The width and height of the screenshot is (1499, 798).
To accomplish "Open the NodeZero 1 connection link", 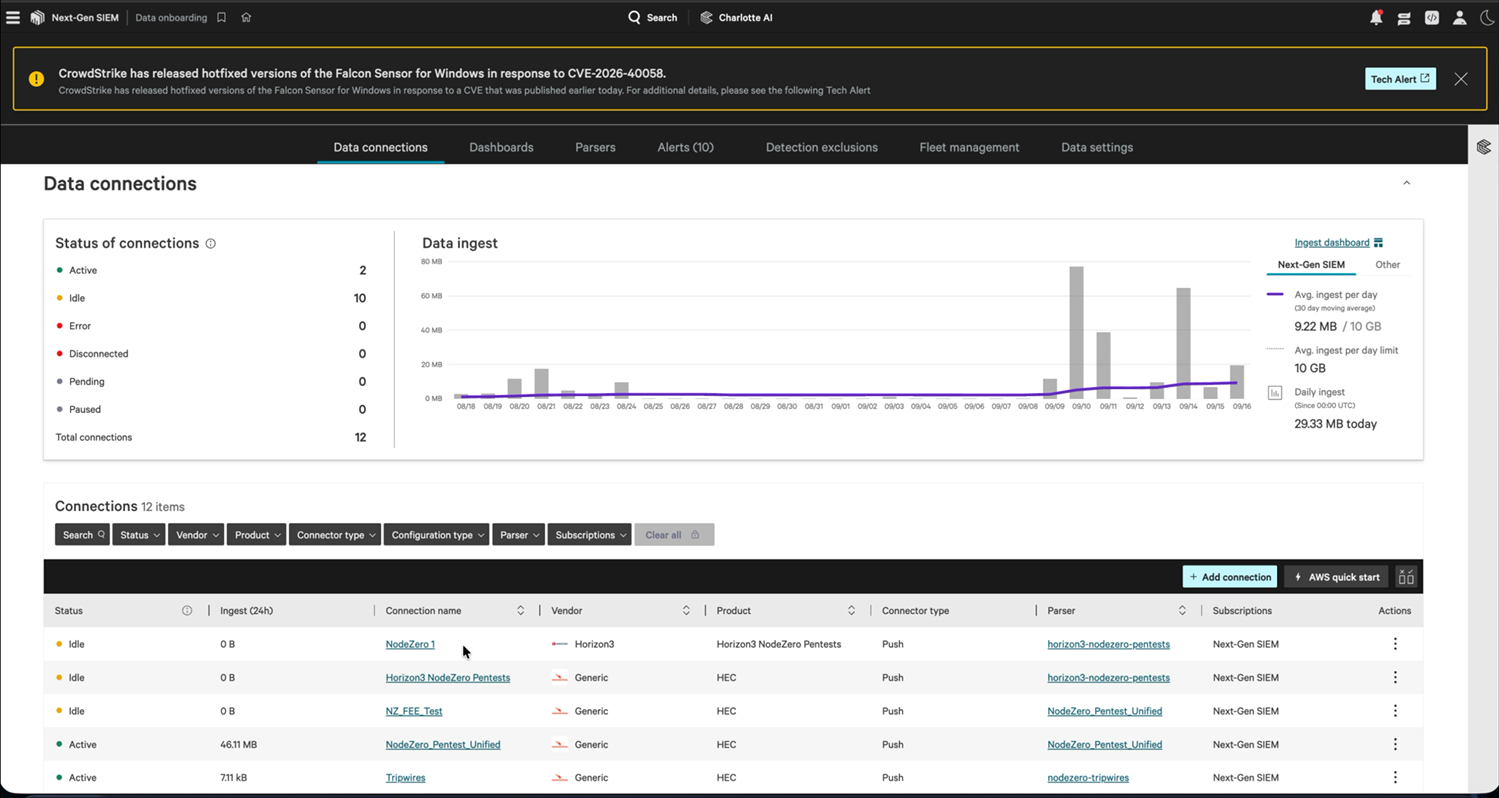I will tap(410, 644).
